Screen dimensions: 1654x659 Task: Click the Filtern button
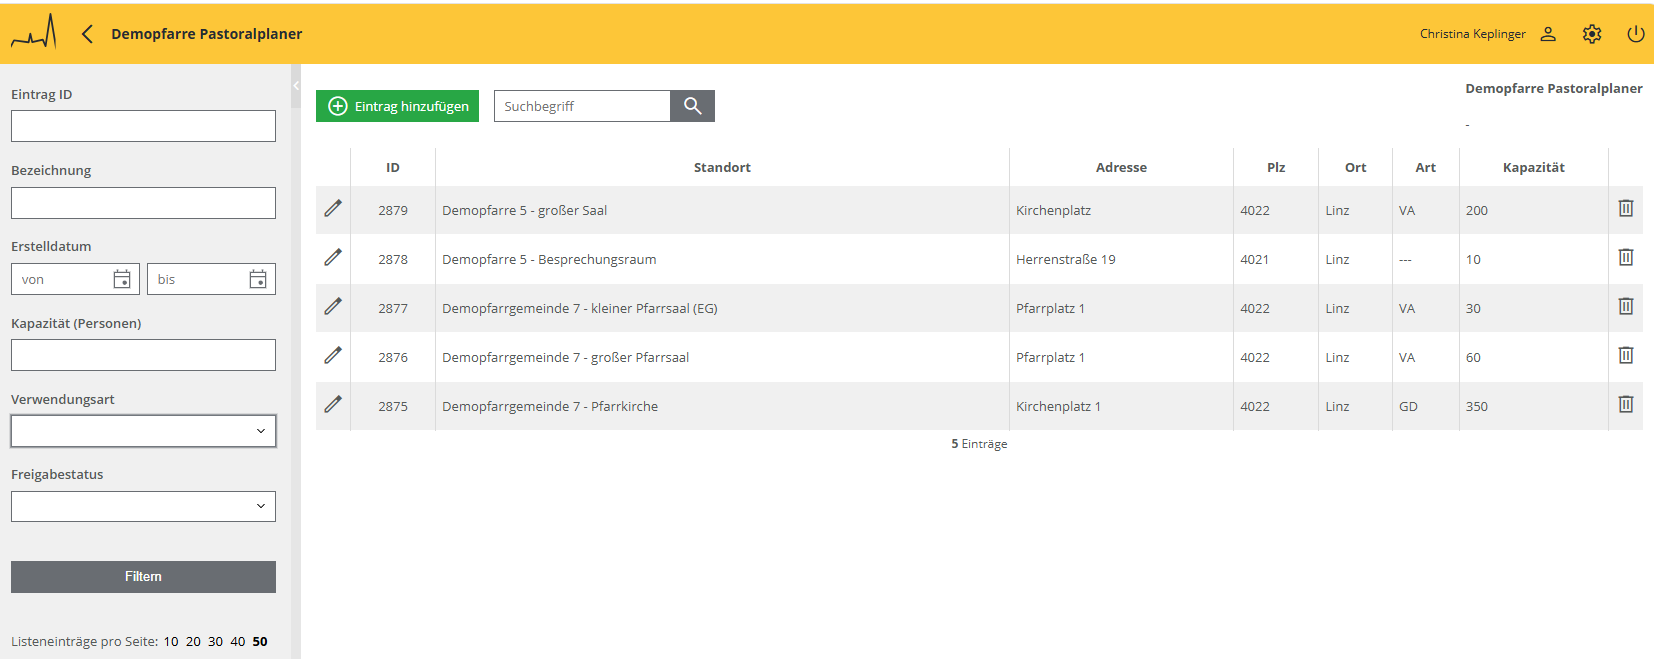143,577
